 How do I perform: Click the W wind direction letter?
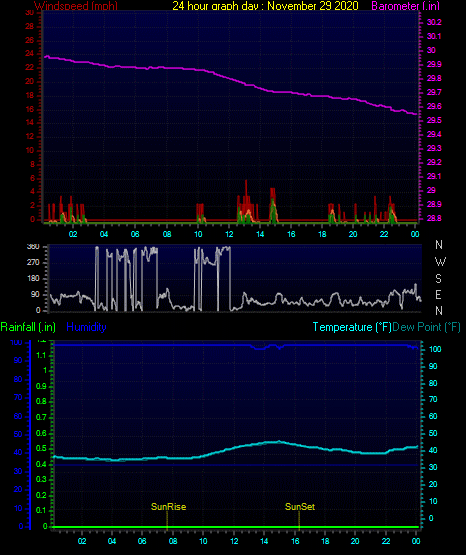click(440, 262)
